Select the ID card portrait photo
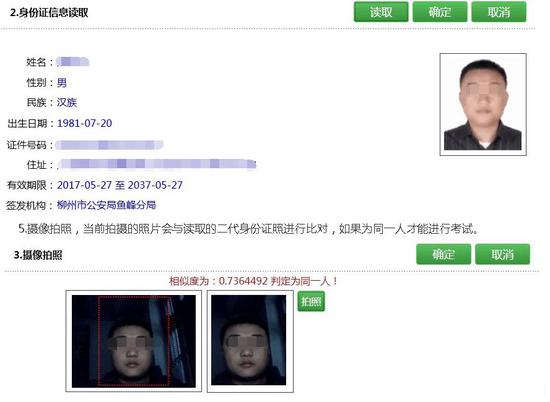This screenshot has width=550, height=402. [x=483, y=105]
